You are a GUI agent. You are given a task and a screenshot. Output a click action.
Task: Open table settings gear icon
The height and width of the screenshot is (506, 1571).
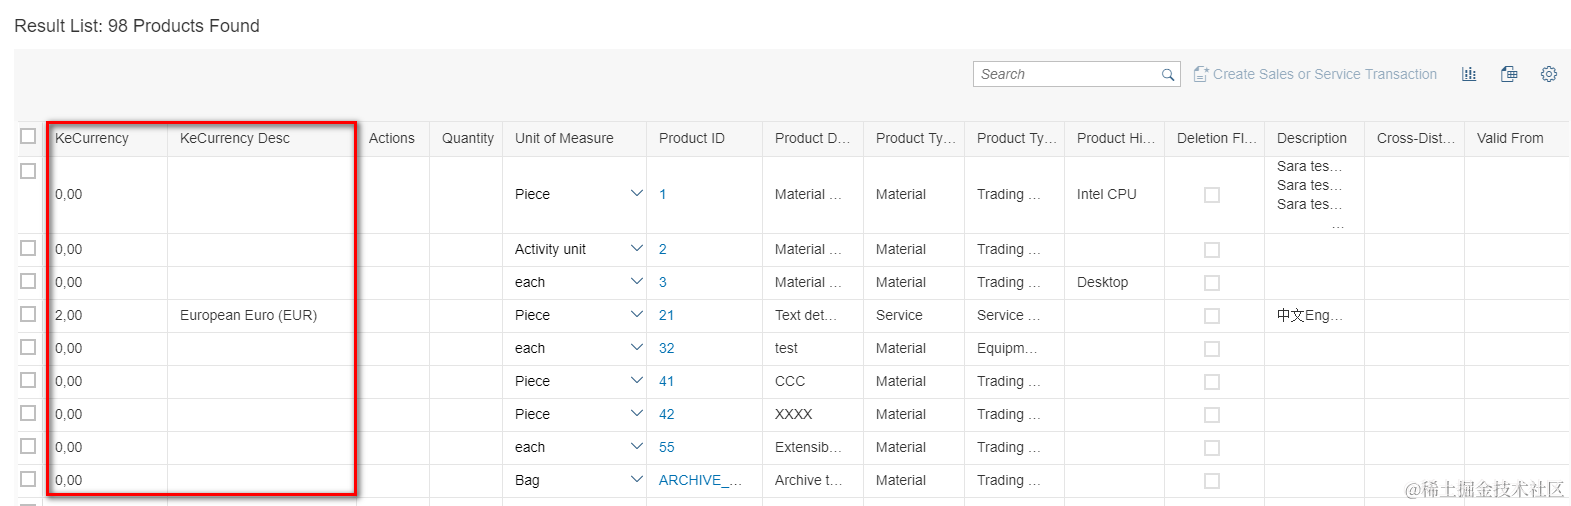(x=1549, y=74)
